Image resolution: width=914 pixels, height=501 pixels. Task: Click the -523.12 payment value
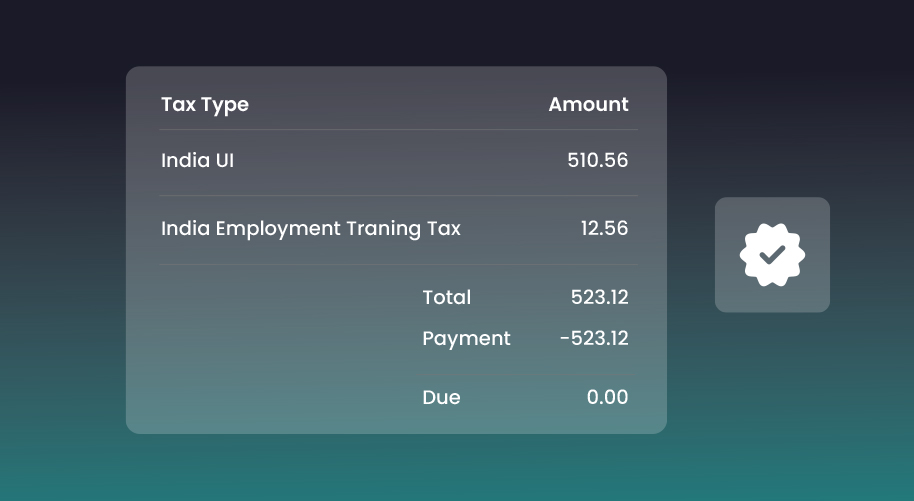coord(594,338)
